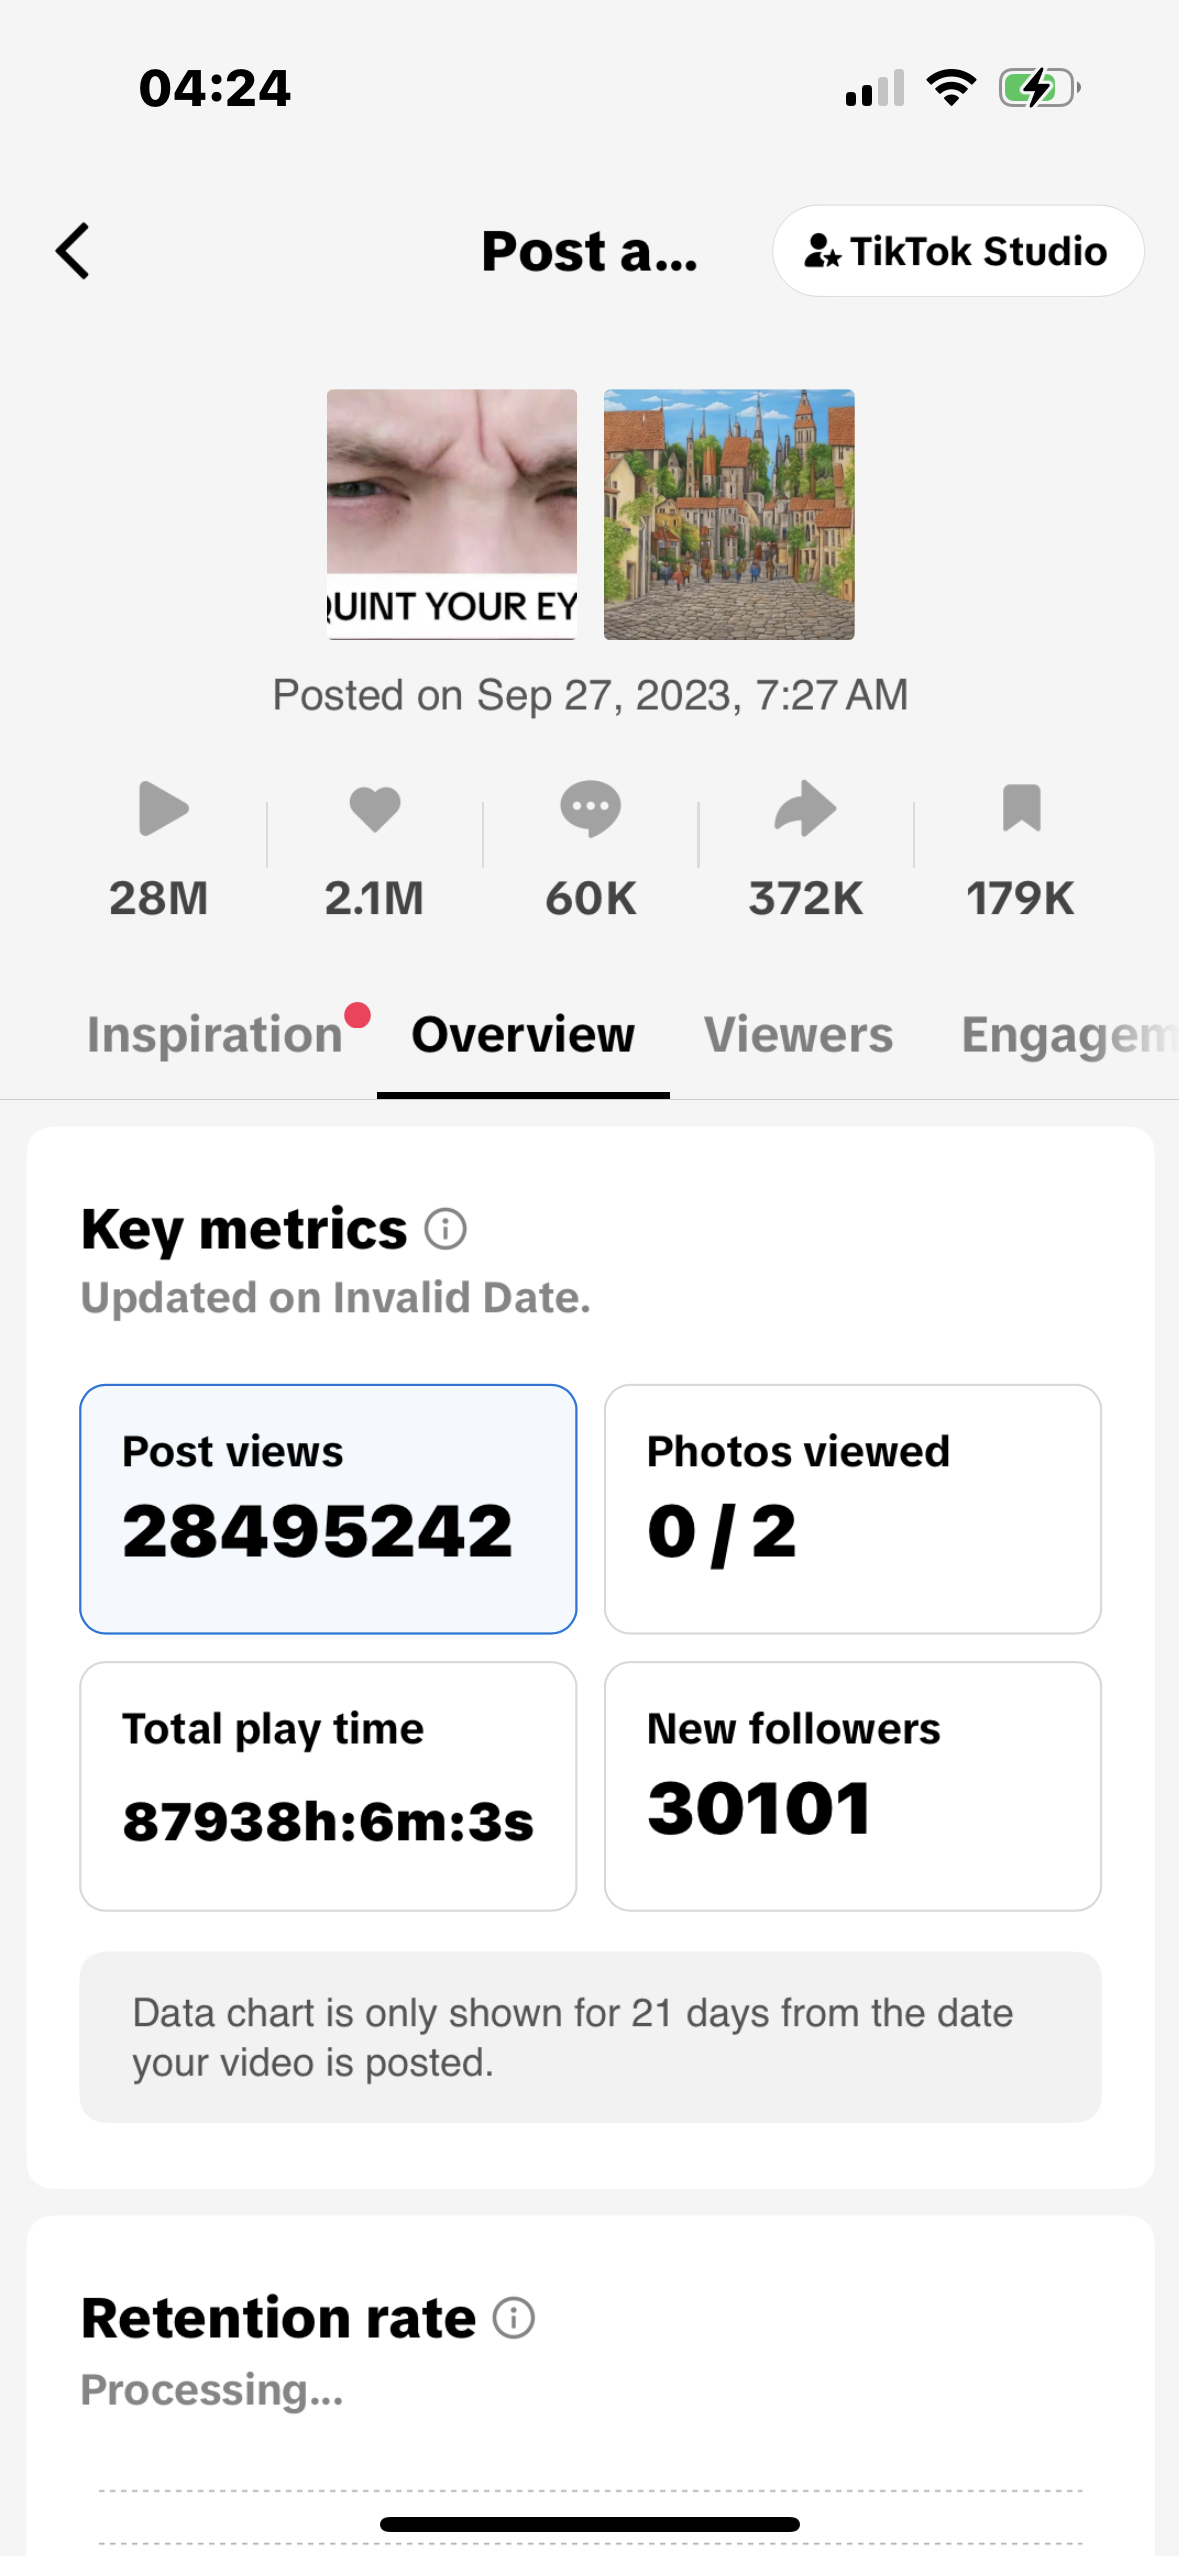The height and width of the screenshot is (2556, 1179).
Task: Tap the share arrow icon
Action: (x=805, y=808)
